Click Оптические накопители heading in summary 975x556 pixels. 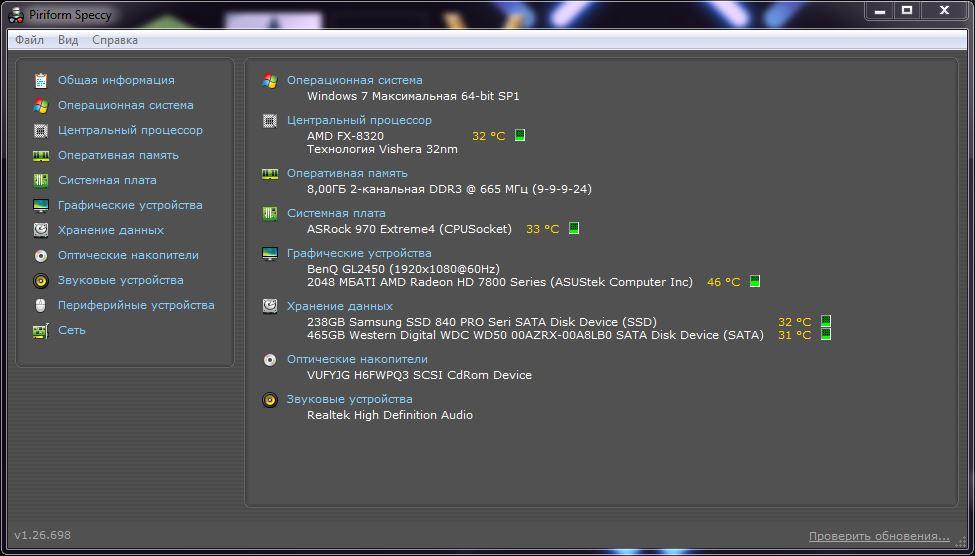(x=358, y=359)
